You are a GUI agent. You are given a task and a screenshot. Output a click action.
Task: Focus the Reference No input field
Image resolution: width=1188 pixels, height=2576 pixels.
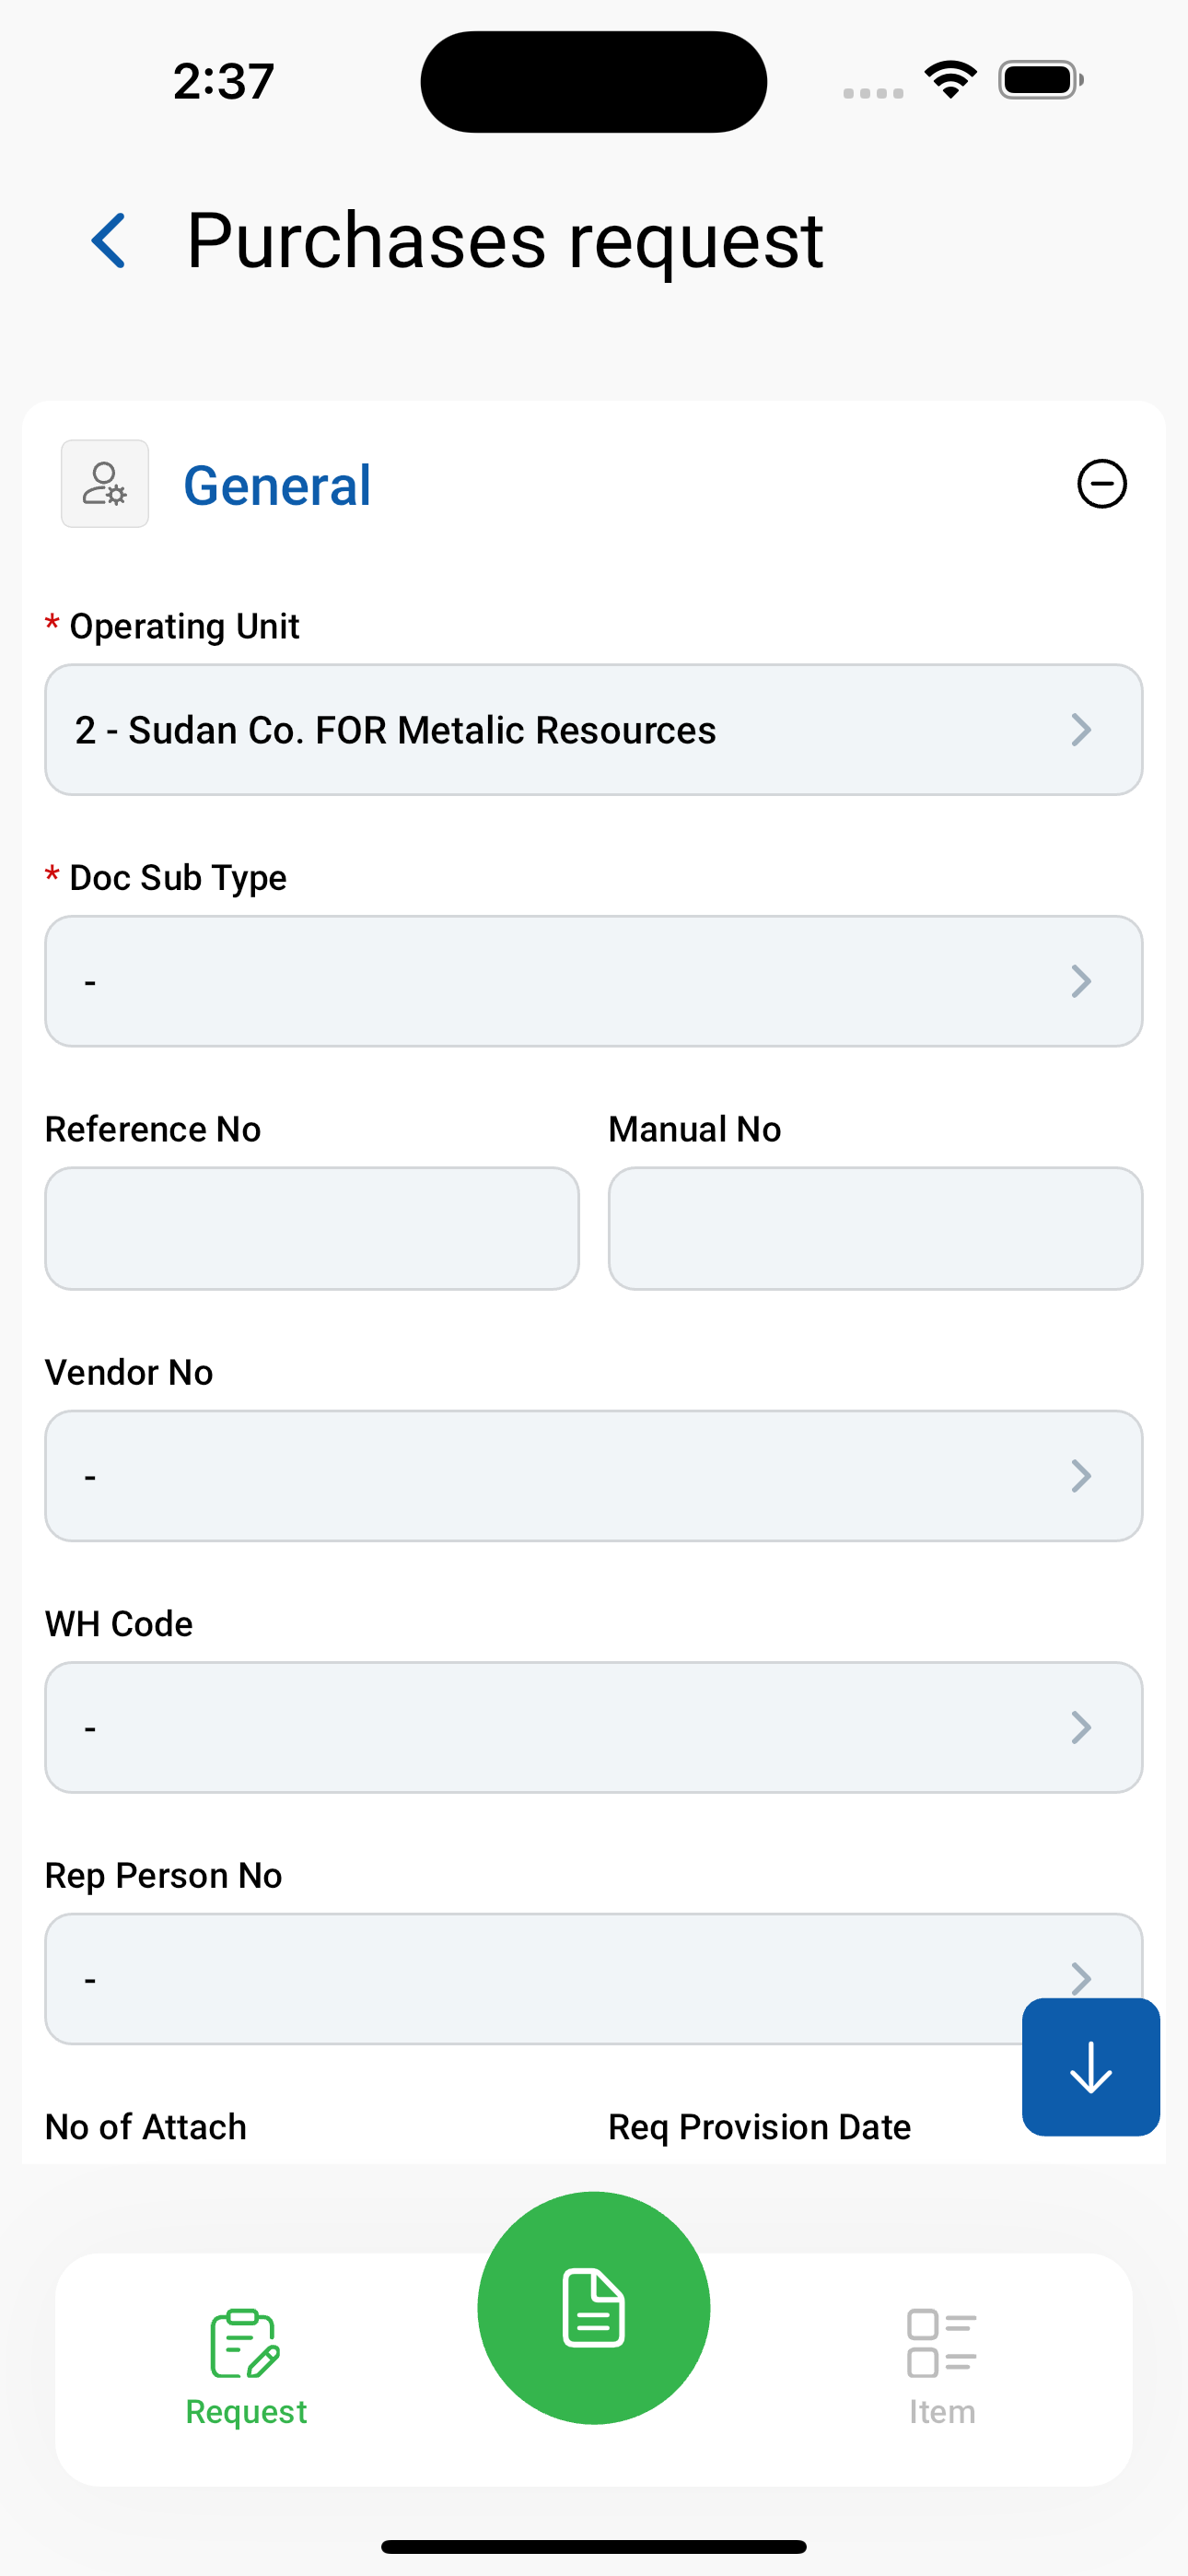click(312, 1228)
